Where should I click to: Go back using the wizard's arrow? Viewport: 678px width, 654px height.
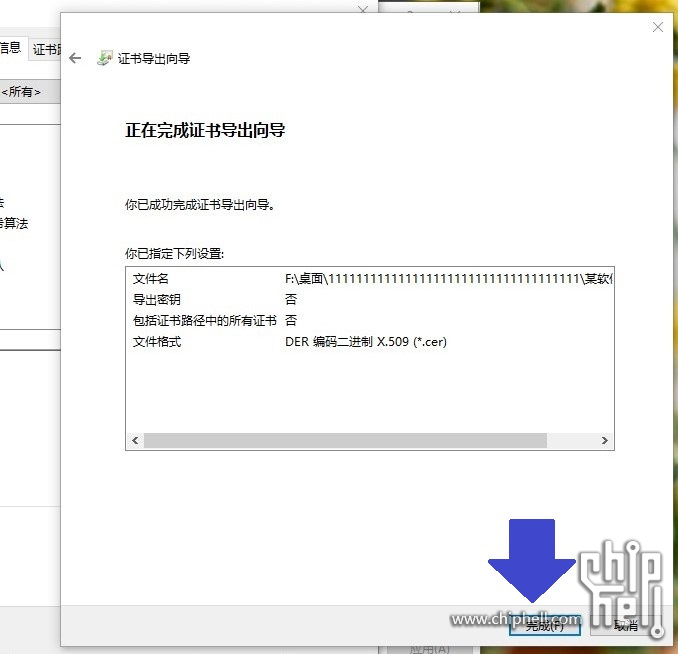[x=75, y=58]
